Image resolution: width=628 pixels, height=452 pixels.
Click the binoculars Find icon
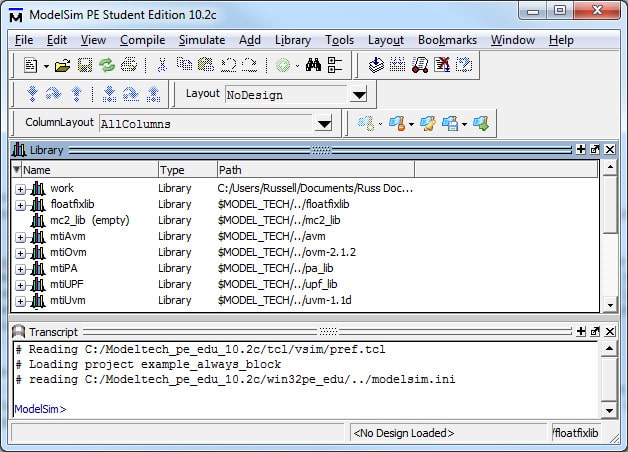313,64
